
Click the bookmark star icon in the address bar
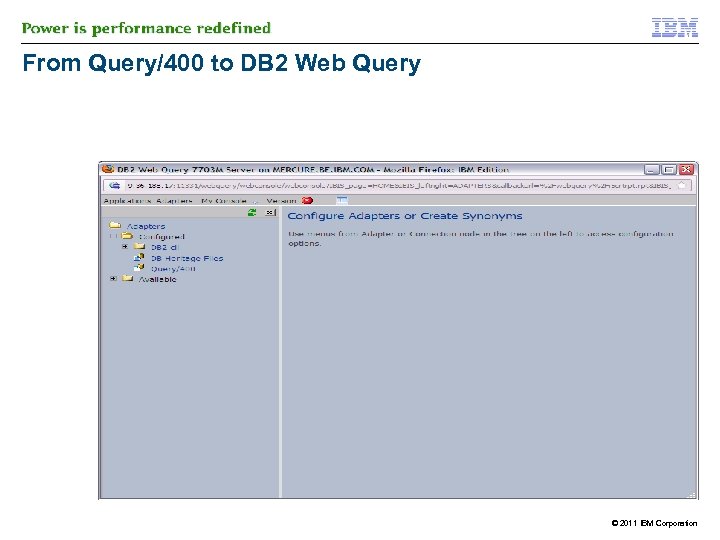[x=682, y=186]
